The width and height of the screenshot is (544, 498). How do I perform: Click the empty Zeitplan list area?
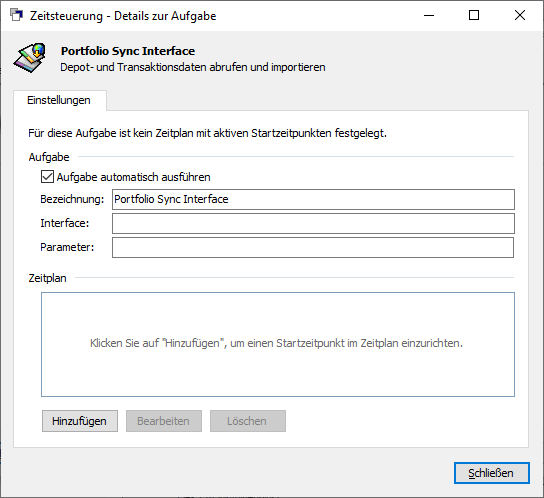(278, 344)
